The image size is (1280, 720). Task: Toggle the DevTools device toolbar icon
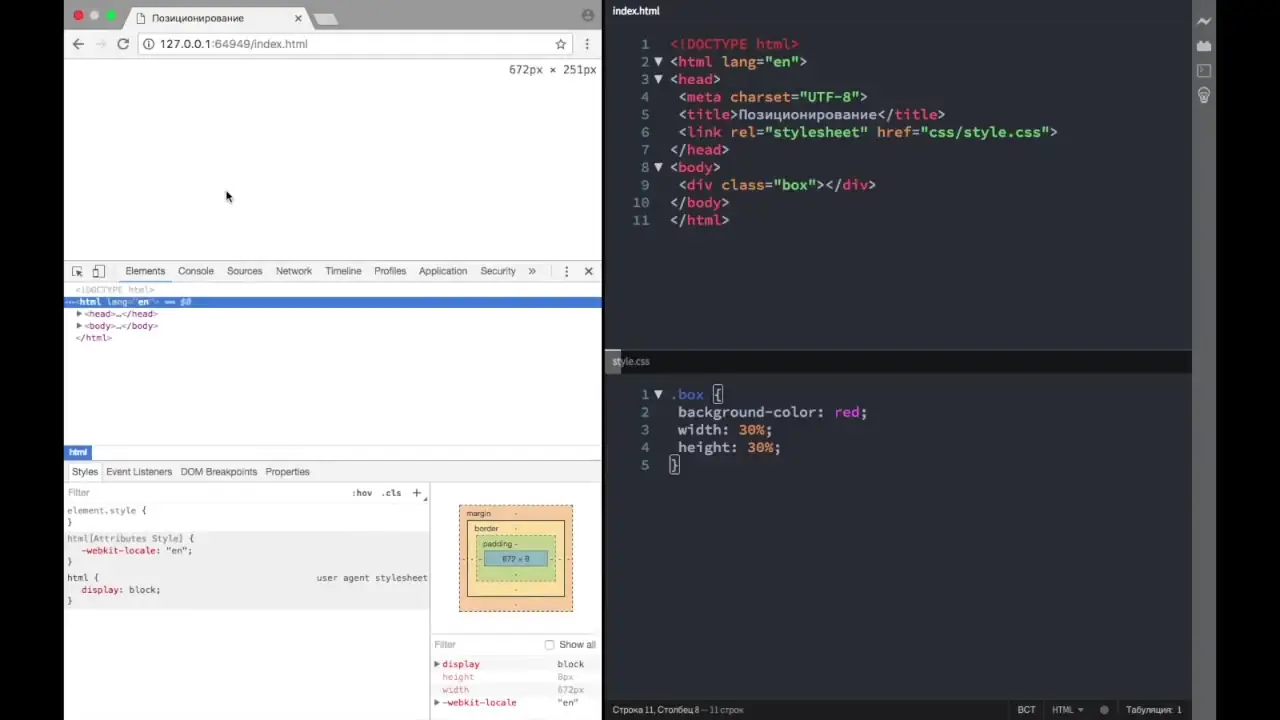98,271
